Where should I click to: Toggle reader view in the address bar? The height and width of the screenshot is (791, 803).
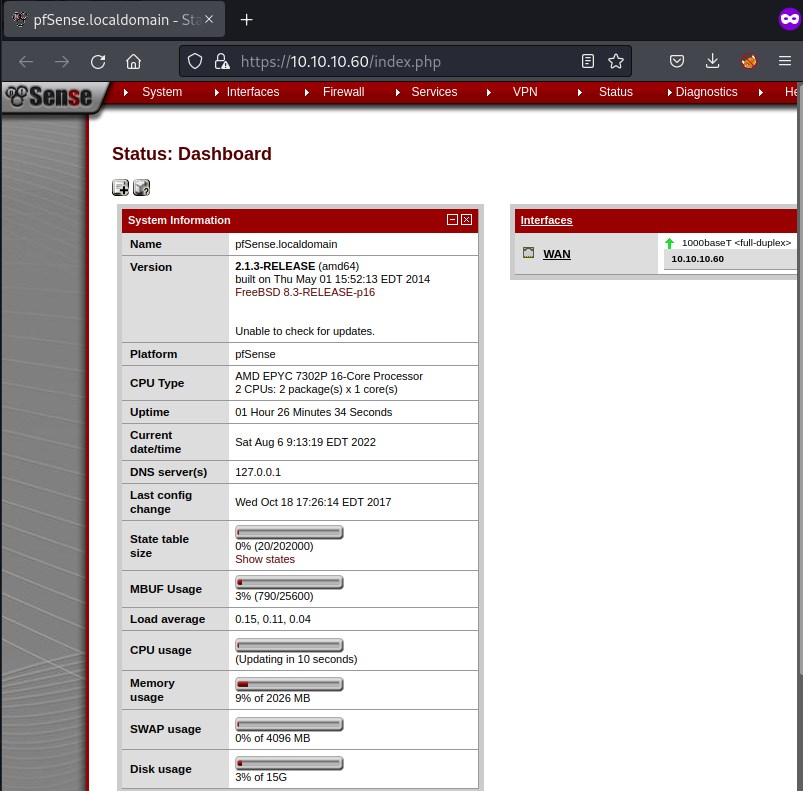[x=588, y=62]
